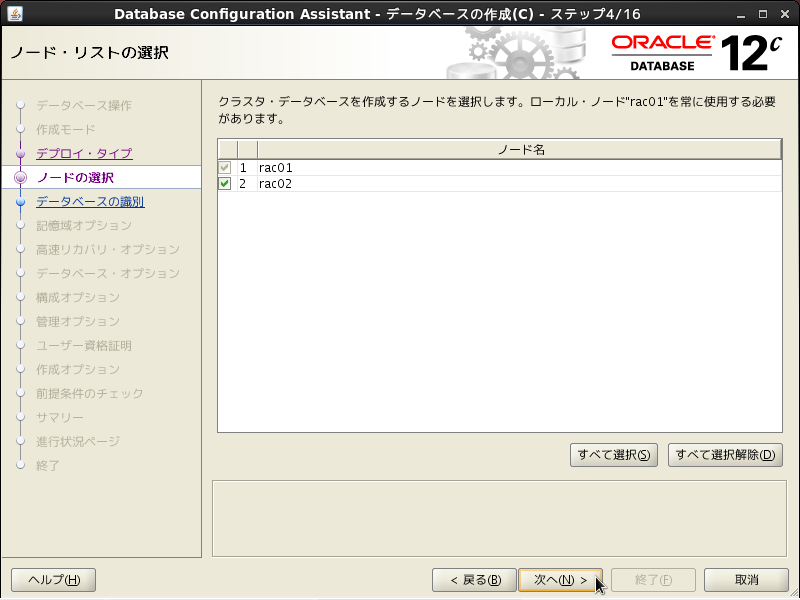This screenshot has height=600, width=800.
Task: Select the current ノードの選択 step
Action: tap(75, 178)
